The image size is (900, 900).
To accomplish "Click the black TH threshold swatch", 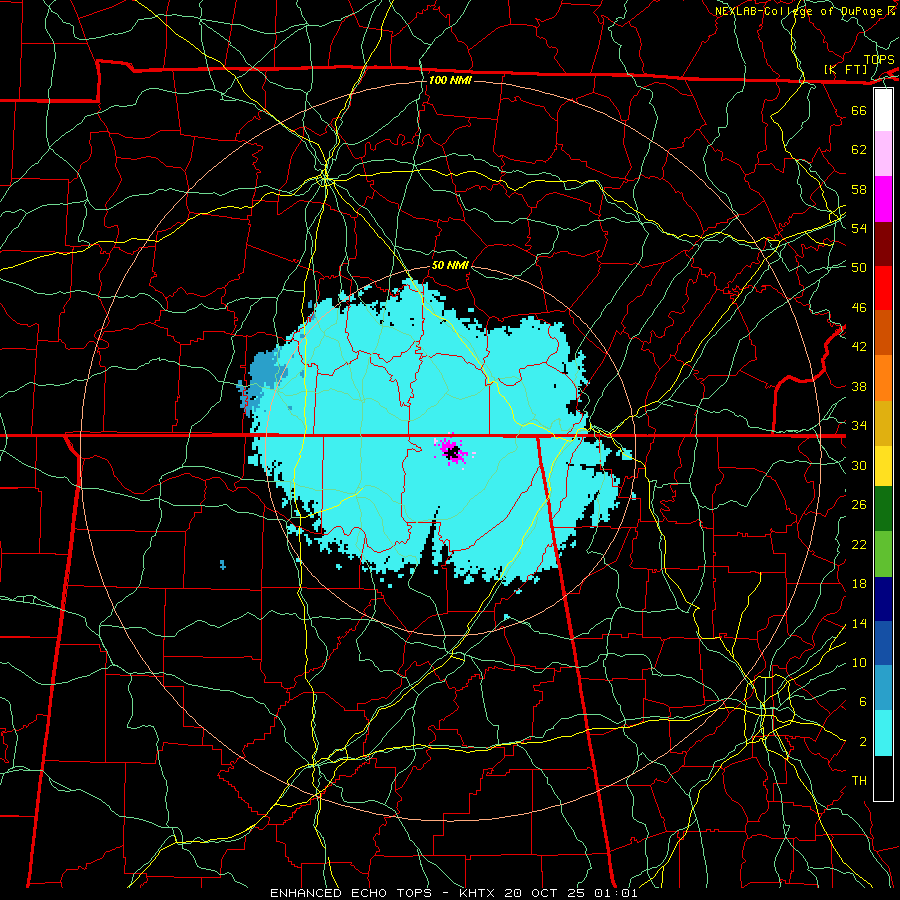I will [x=883, y=778].
